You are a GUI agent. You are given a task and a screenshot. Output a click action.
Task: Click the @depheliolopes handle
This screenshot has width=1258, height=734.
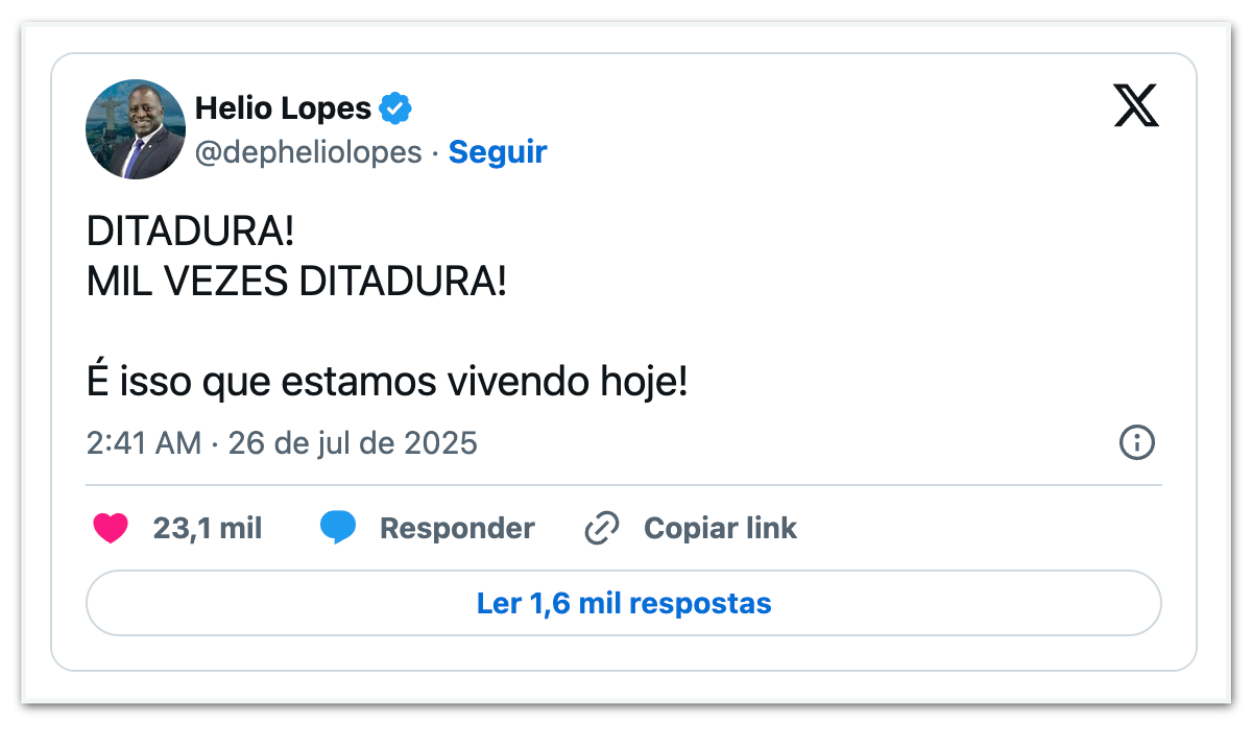(x=308, y=152)
